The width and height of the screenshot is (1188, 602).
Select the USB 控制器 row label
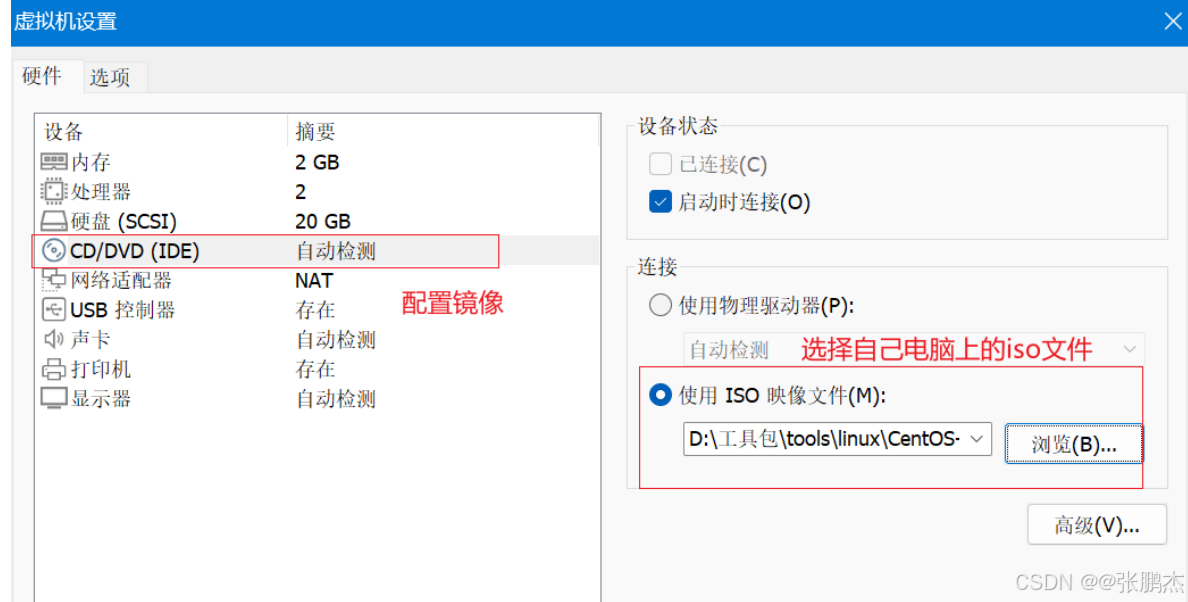[x=123, y=310]
